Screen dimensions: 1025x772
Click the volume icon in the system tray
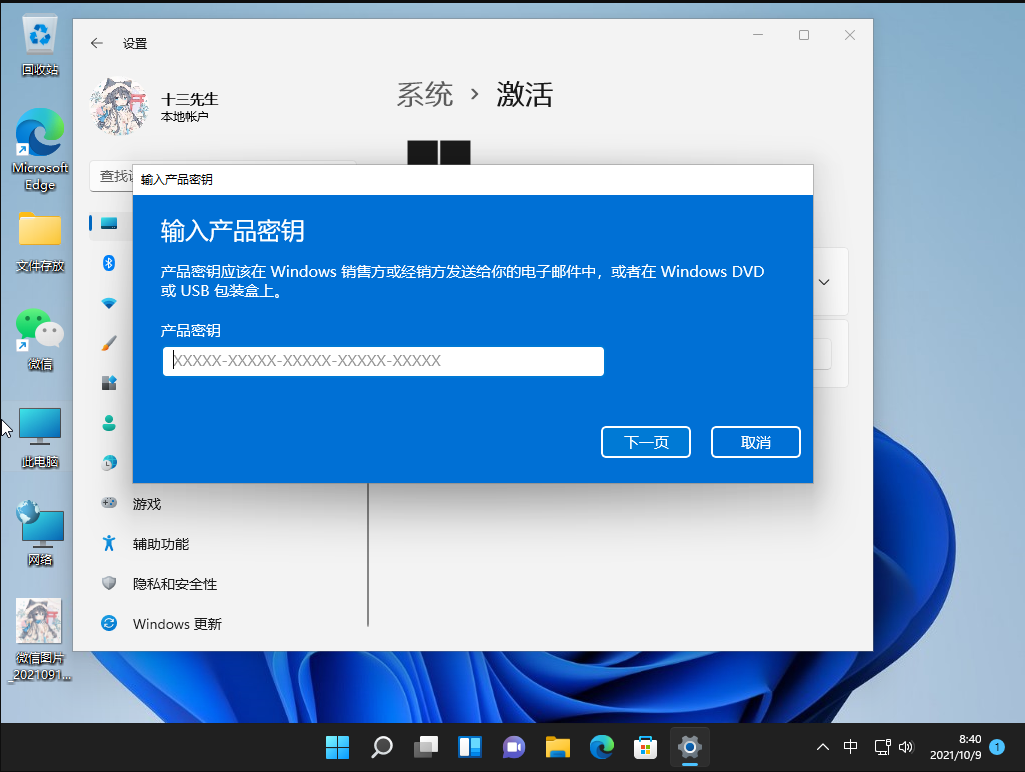[x=906, y=746]
